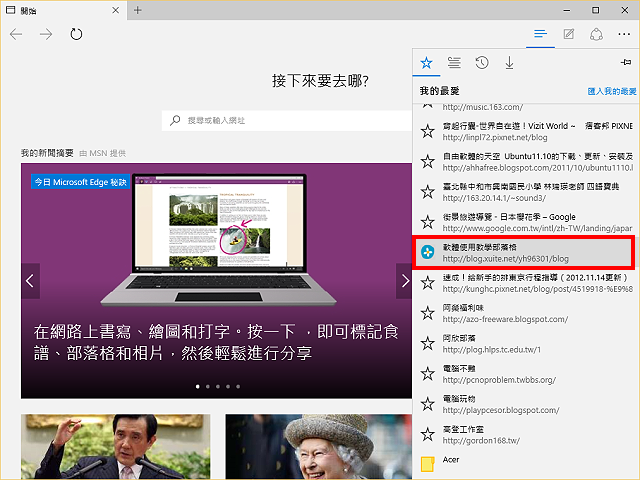Open favorite linpl72.pixnet.net/blog
Viewport: 642px width, 487px height.
click(526, 131)
